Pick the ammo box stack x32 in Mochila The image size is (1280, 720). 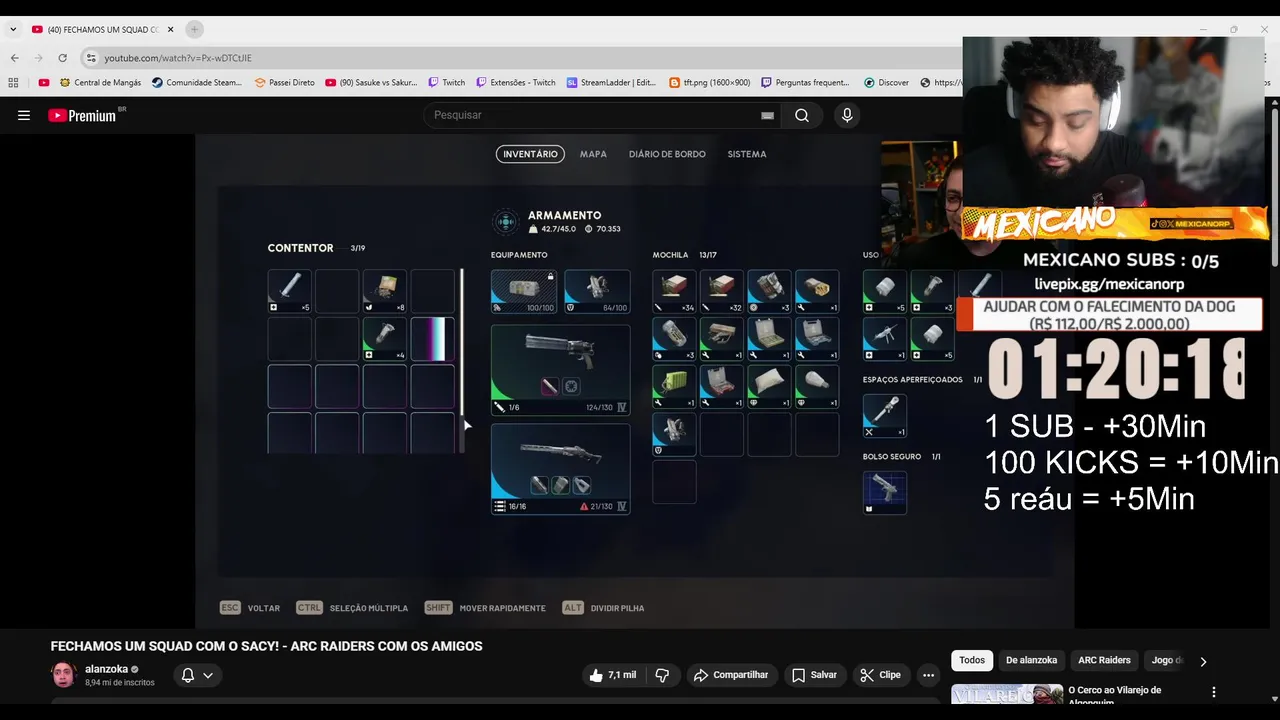(x=721, y=291)
